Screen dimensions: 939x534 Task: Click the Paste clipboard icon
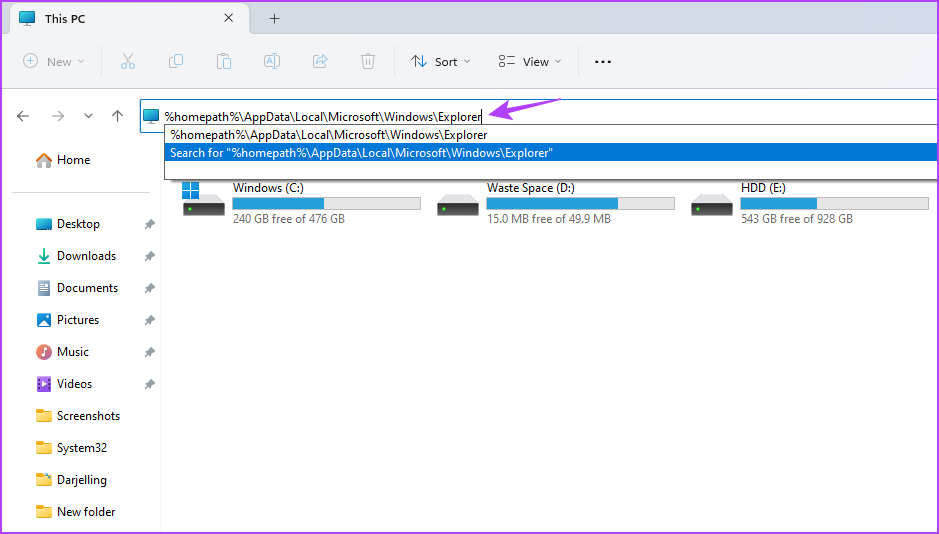[223, 61]
